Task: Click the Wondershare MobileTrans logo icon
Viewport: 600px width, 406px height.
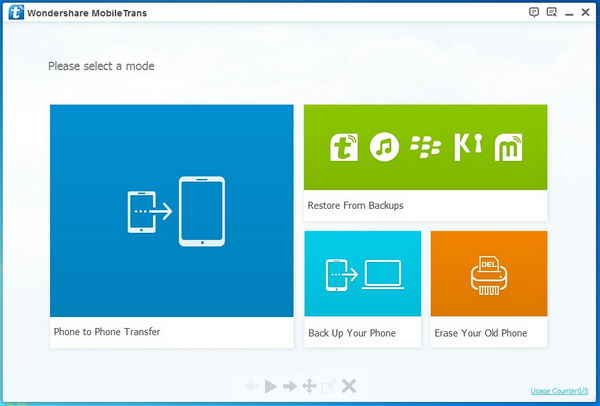Action: pyautogui.click(x=15, y=13)
